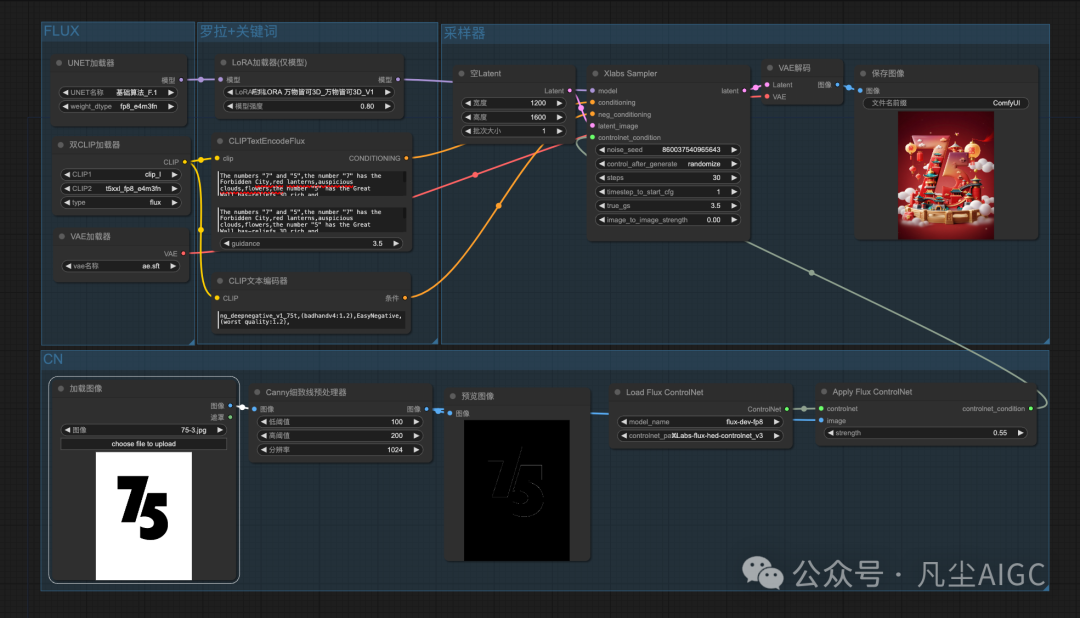Open the LoRA name selector in LoRA加载器
Viewport: 1080px width, 618px height.
coord(309,92)
